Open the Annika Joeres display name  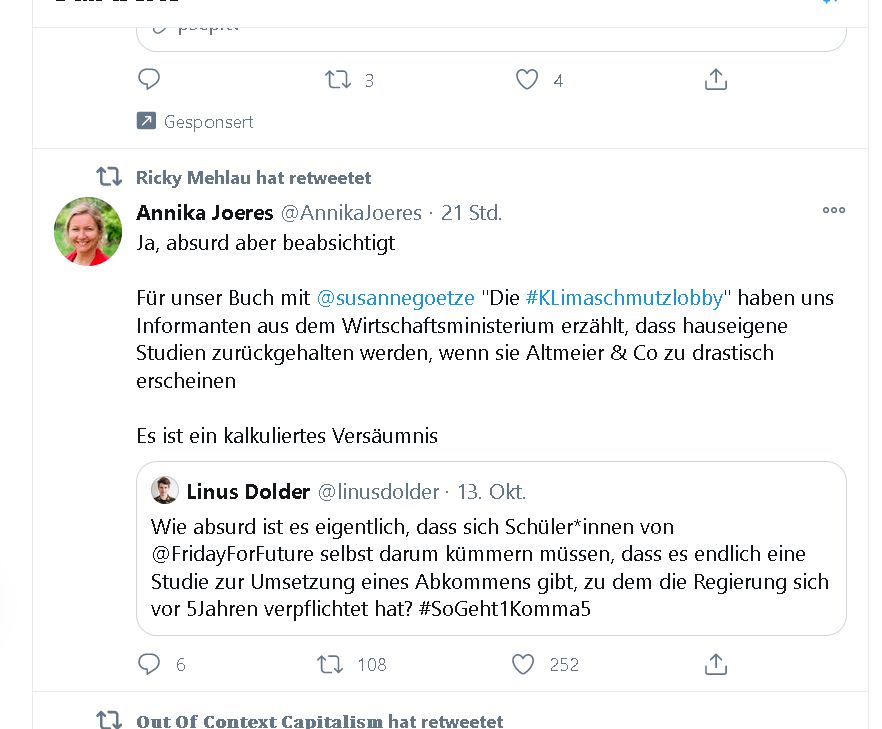click(x=204, y=213)
